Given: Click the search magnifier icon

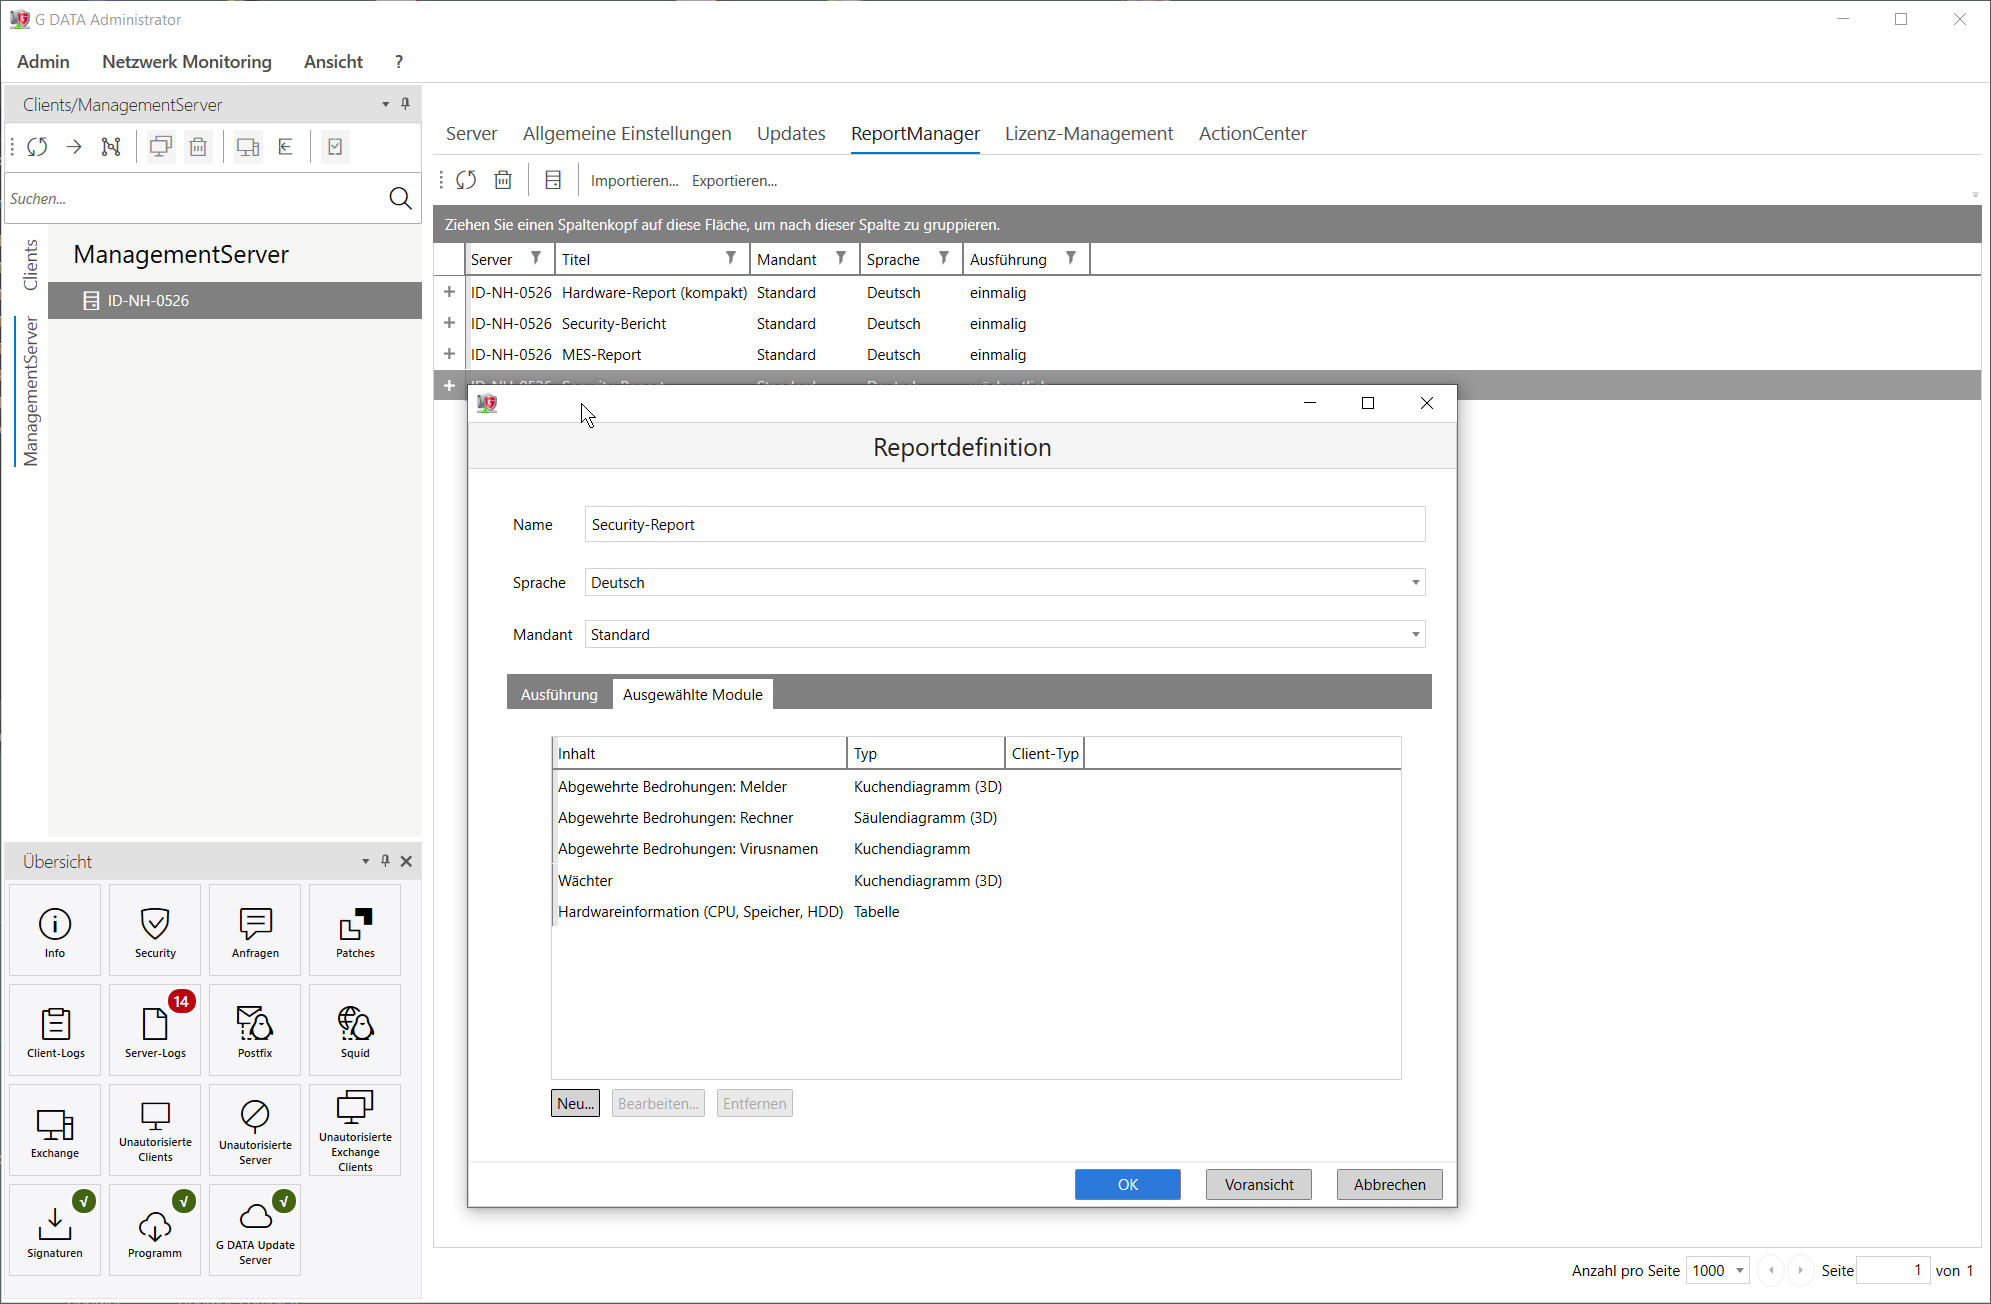Looking at the screenshot, I should [x=400, y=198].
